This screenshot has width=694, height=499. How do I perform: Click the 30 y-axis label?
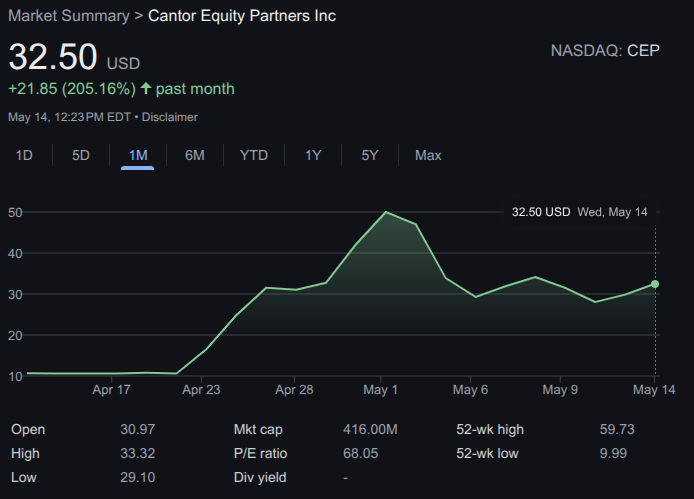pos(15,294)
